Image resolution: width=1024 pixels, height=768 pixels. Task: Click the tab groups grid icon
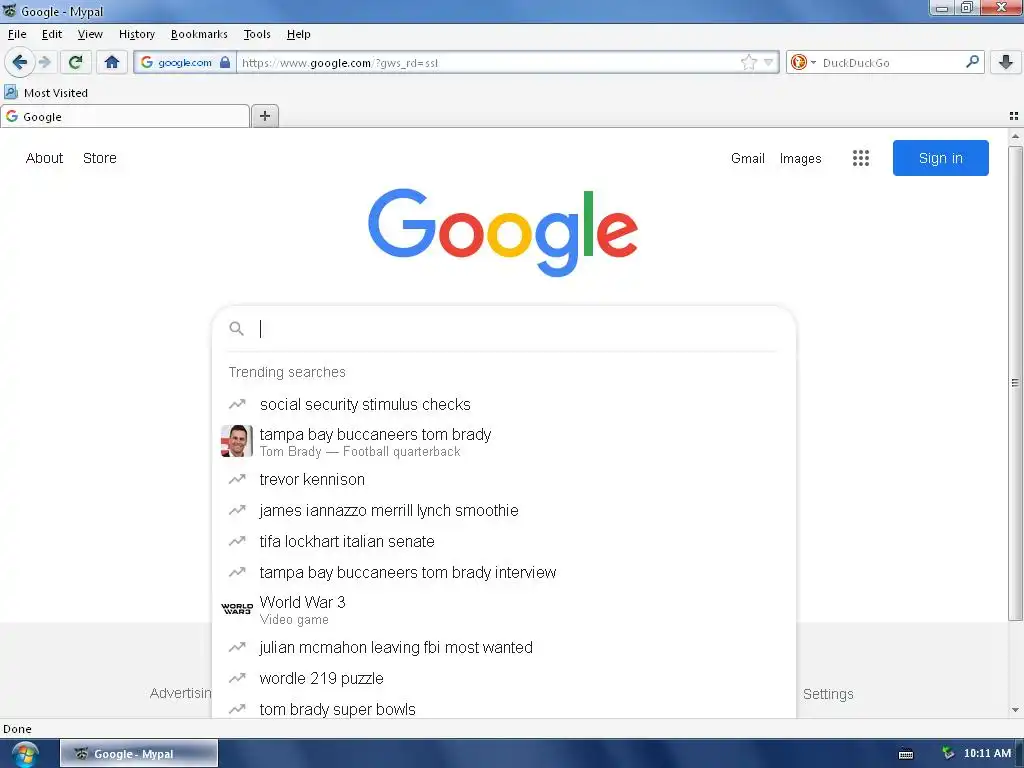pyautogui.click(x=1014, y=116)
